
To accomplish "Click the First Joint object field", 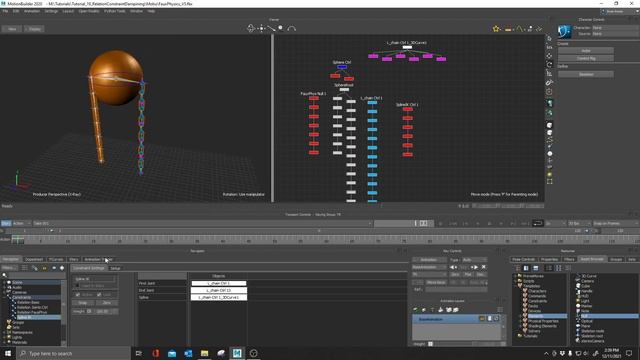I will pyautogui.click(x=219, y=283).
